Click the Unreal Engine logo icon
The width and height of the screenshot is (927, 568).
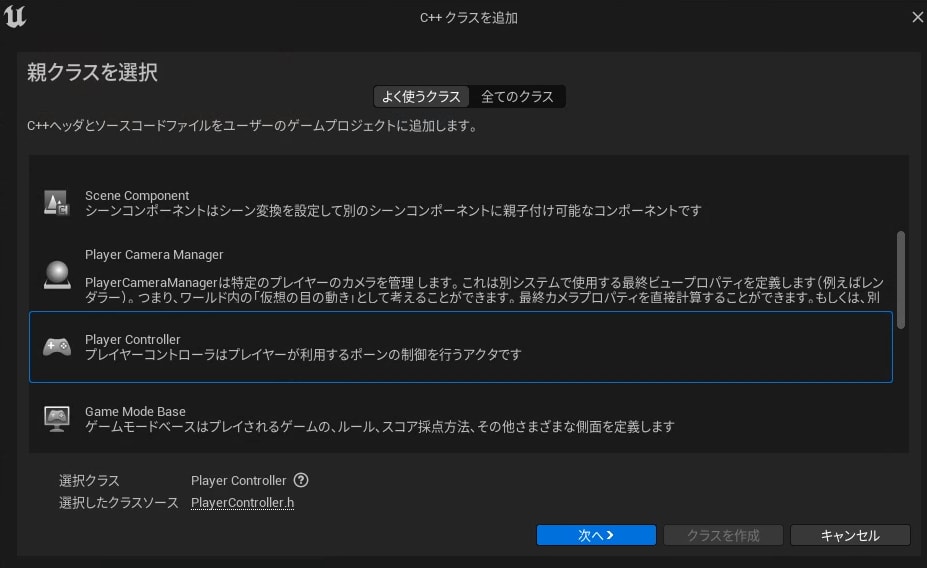(15, 16)
